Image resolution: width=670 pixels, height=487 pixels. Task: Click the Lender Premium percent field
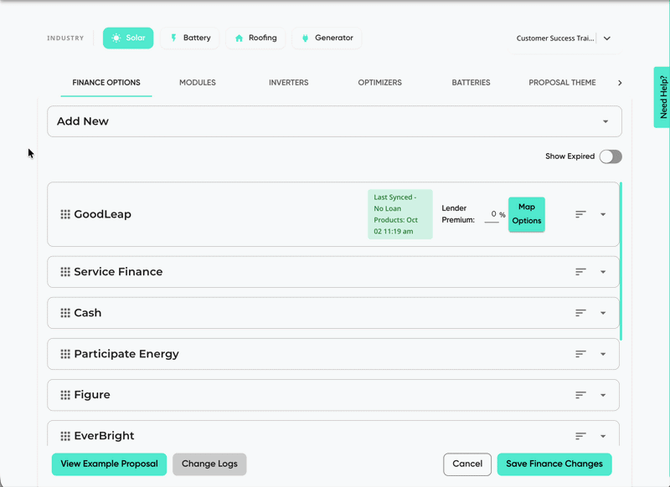coord(492,214)
